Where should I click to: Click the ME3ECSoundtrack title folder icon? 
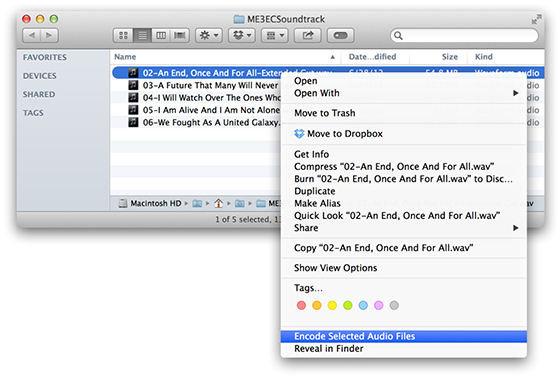tap(239, 19)
